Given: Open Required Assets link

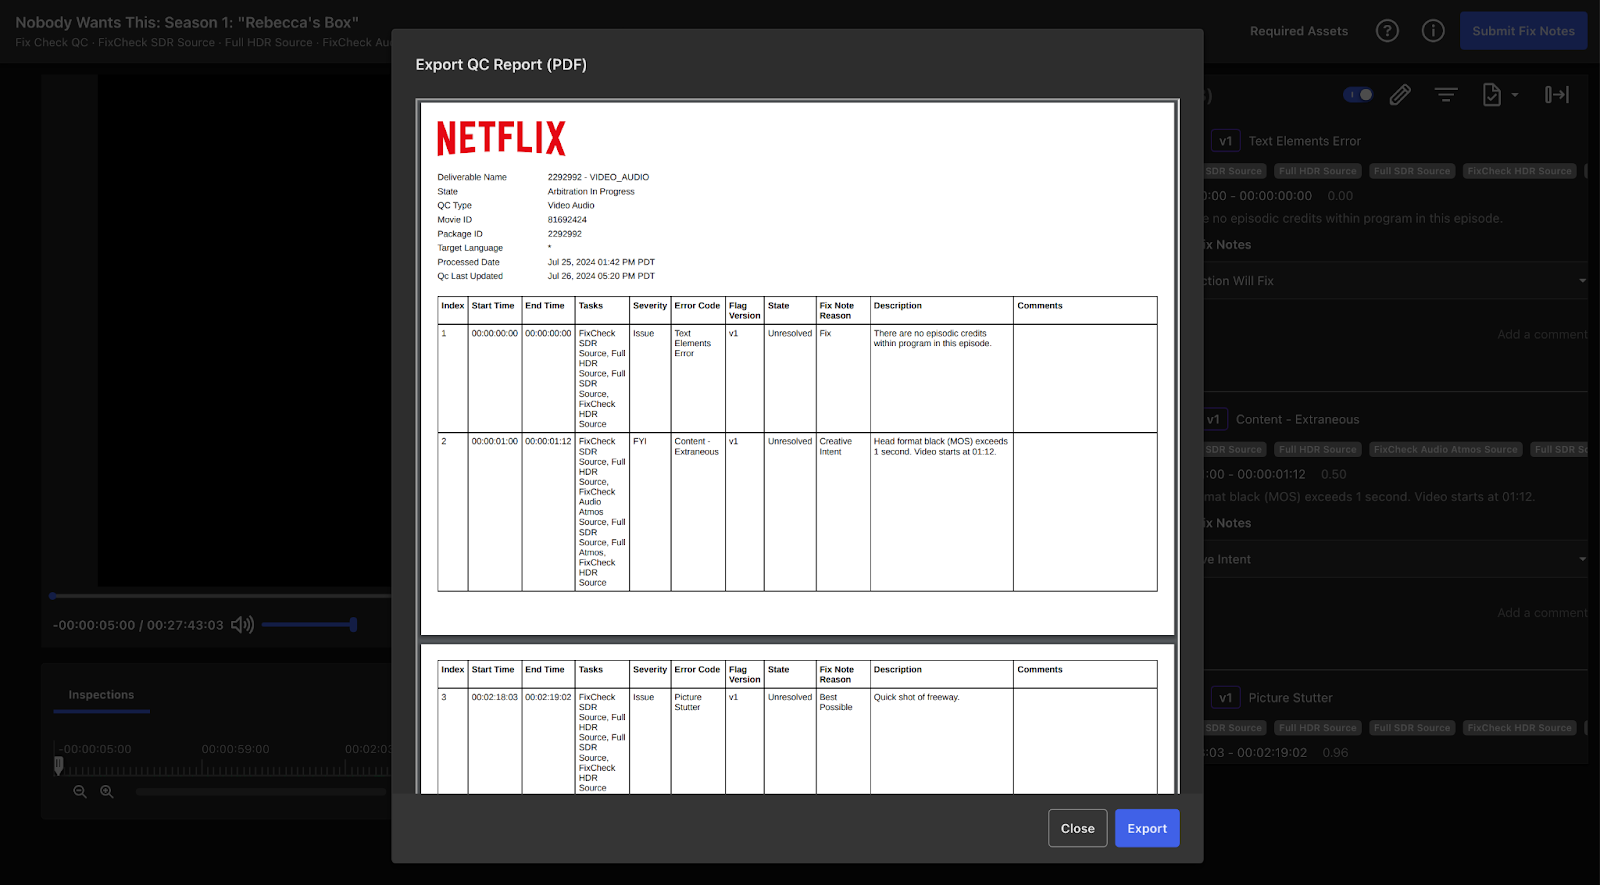Looking at the screenshot, I should (1298, 31).
